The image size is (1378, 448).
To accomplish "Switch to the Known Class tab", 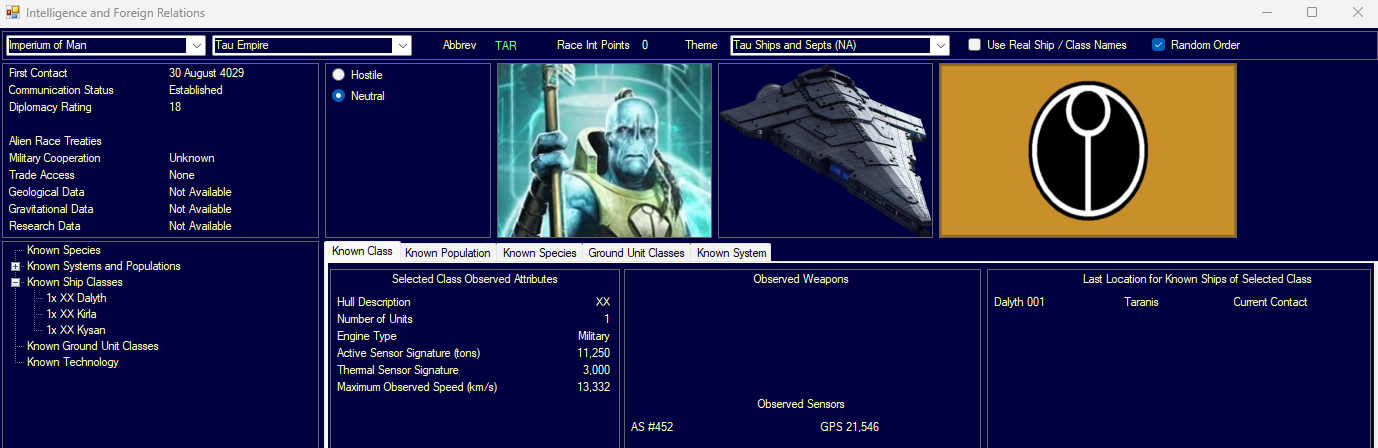I will (x=362, y=252).
